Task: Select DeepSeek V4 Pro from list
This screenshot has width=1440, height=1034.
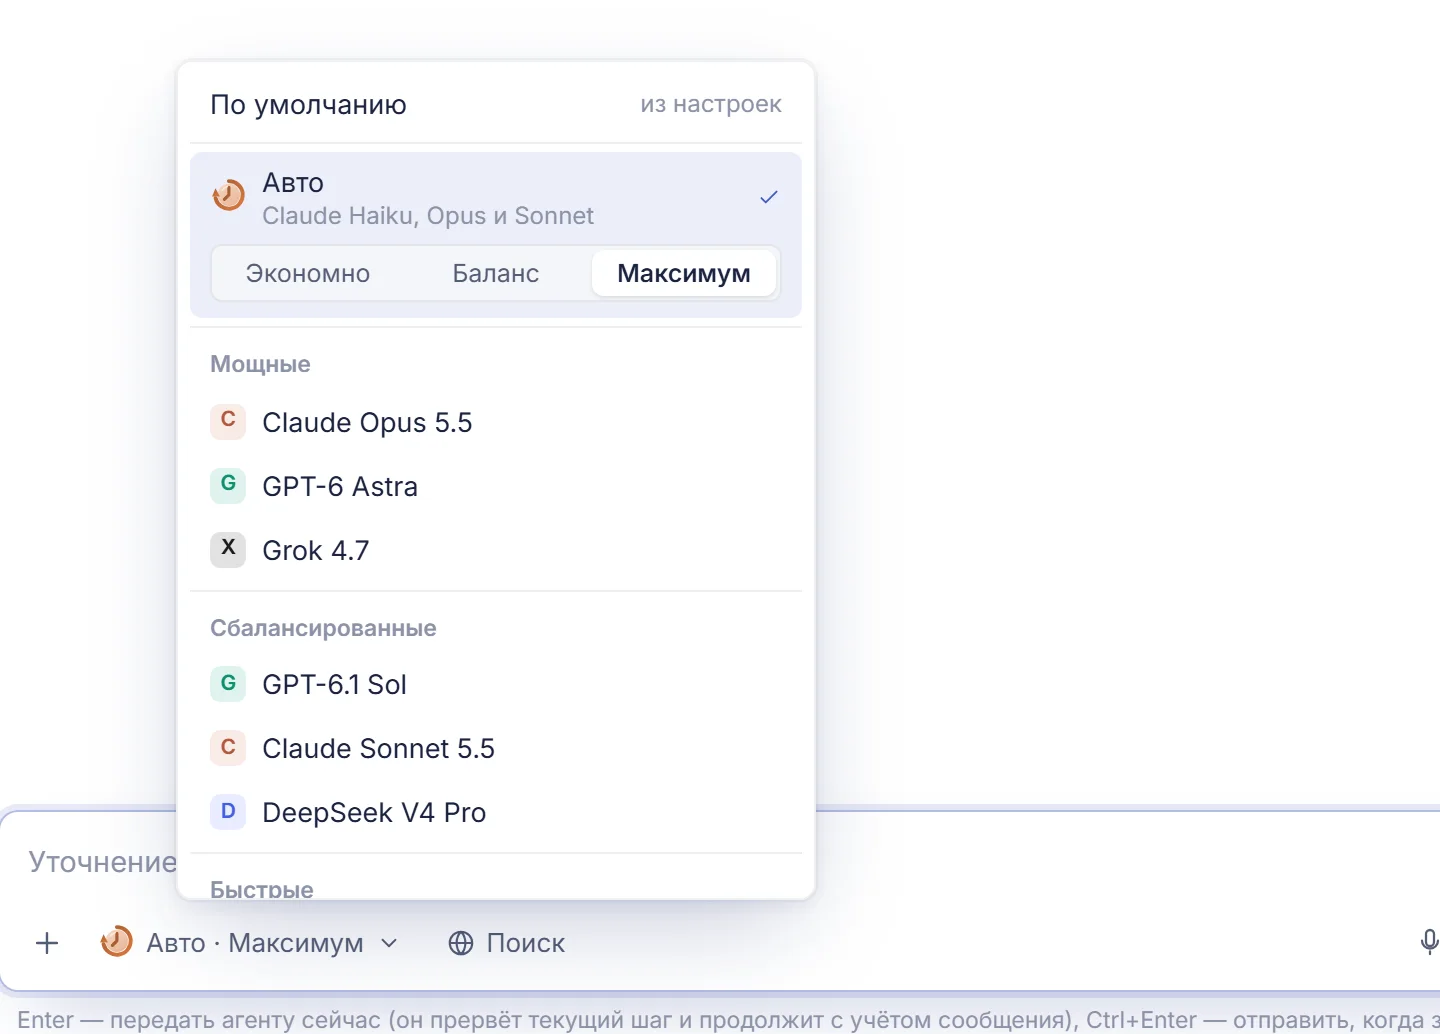Action: [496, 812]
